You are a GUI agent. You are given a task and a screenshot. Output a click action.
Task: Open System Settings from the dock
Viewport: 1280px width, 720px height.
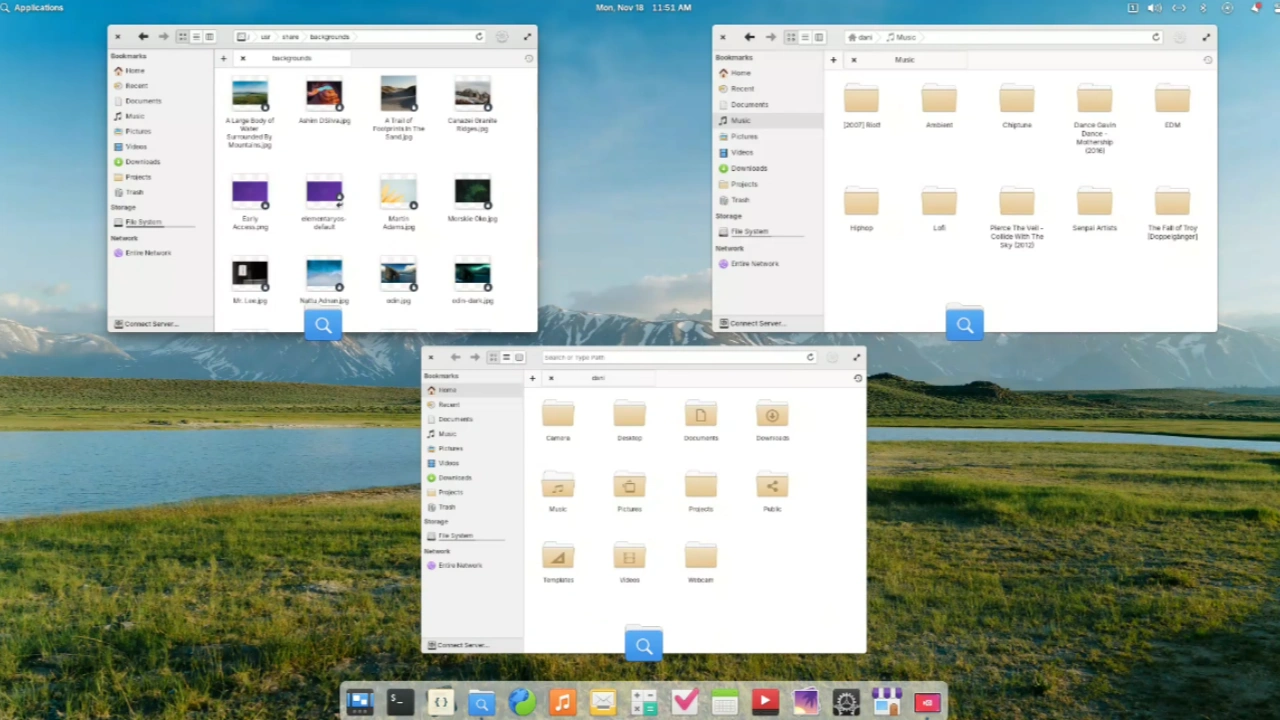click(x=846, y=702)
